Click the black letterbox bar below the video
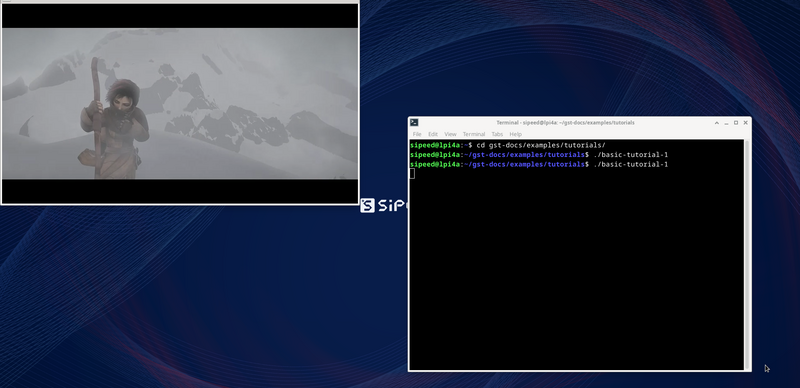This screenshot has width=800, height=388. pyautogui.click(x=180, y=191)
